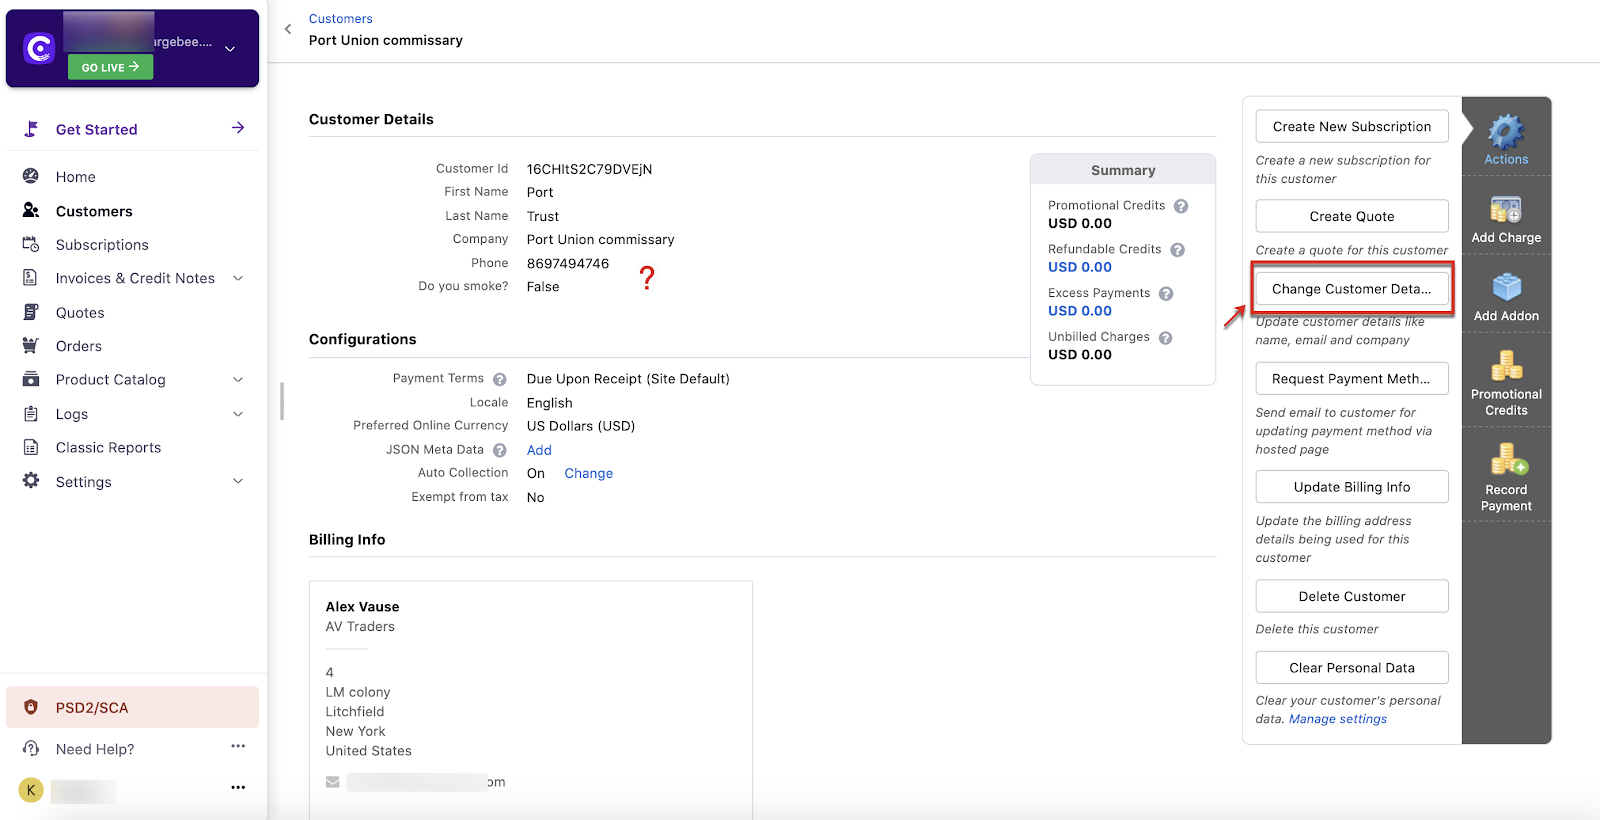The width and height of the screenshot is (1600, 820).
Task: Click the back arrow near Customers breadcrumb
Action: (x=288, y=29)
